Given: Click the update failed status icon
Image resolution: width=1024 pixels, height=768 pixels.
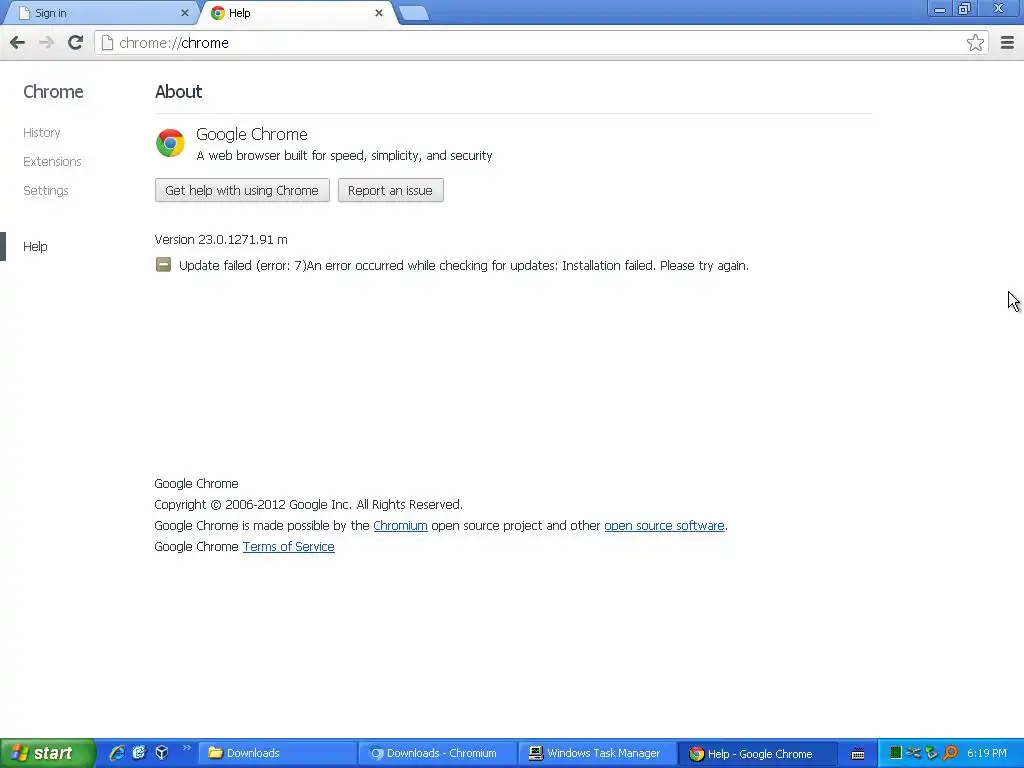Looking at the screenshot, I should pyautogui.click(x=163, y=264).
